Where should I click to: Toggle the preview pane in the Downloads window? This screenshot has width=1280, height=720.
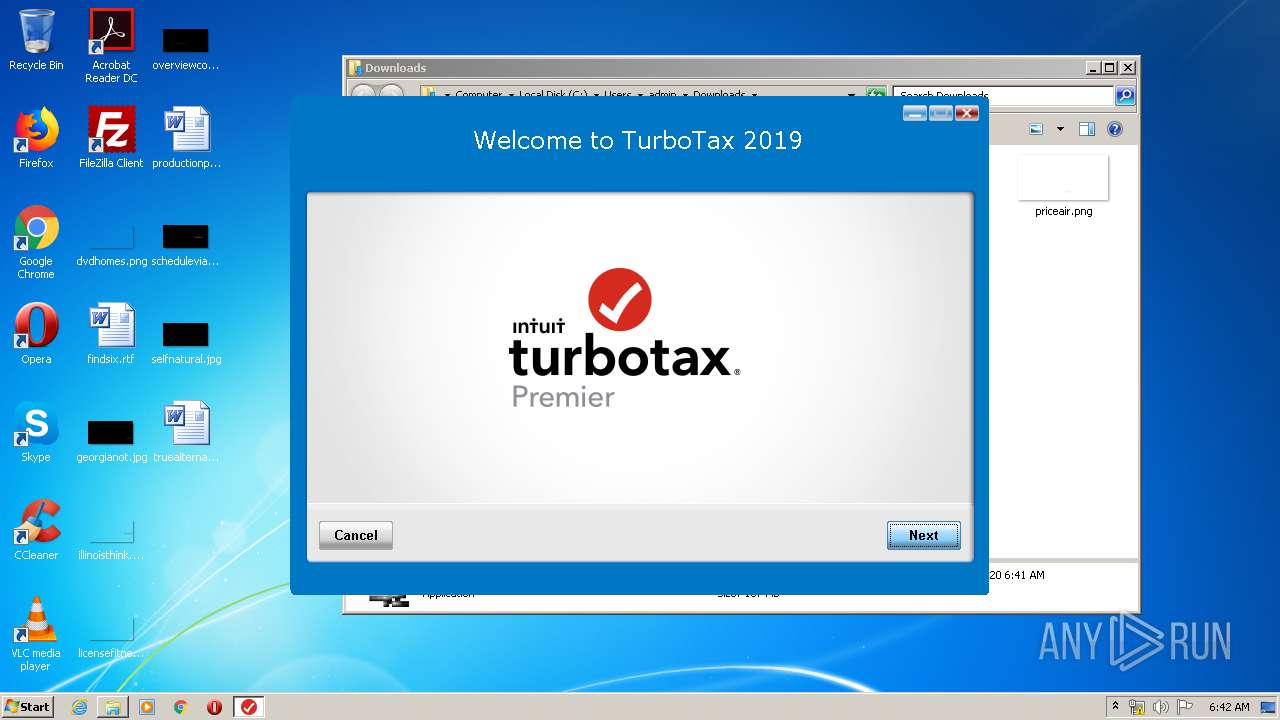point(1087,129)
